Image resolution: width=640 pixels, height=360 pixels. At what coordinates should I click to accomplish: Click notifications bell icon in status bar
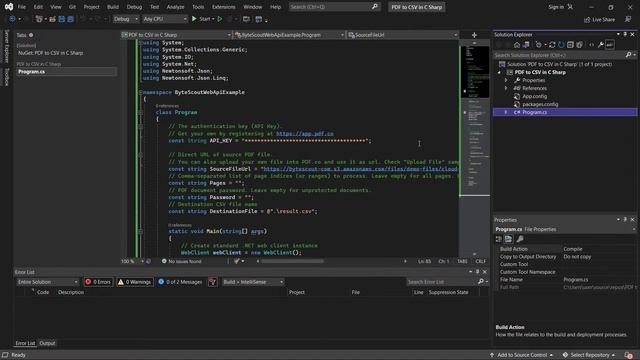(629, 355)
